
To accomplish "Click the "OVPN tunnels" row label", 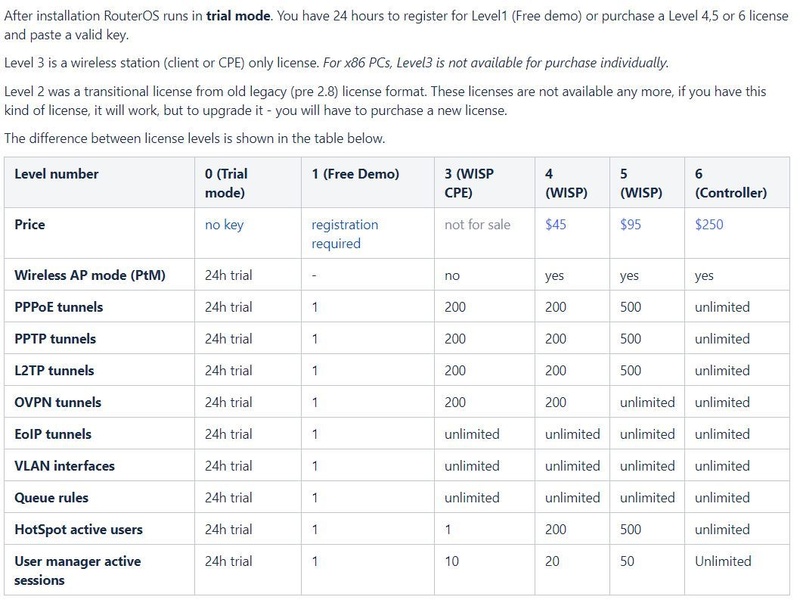I will click(58, 402).
